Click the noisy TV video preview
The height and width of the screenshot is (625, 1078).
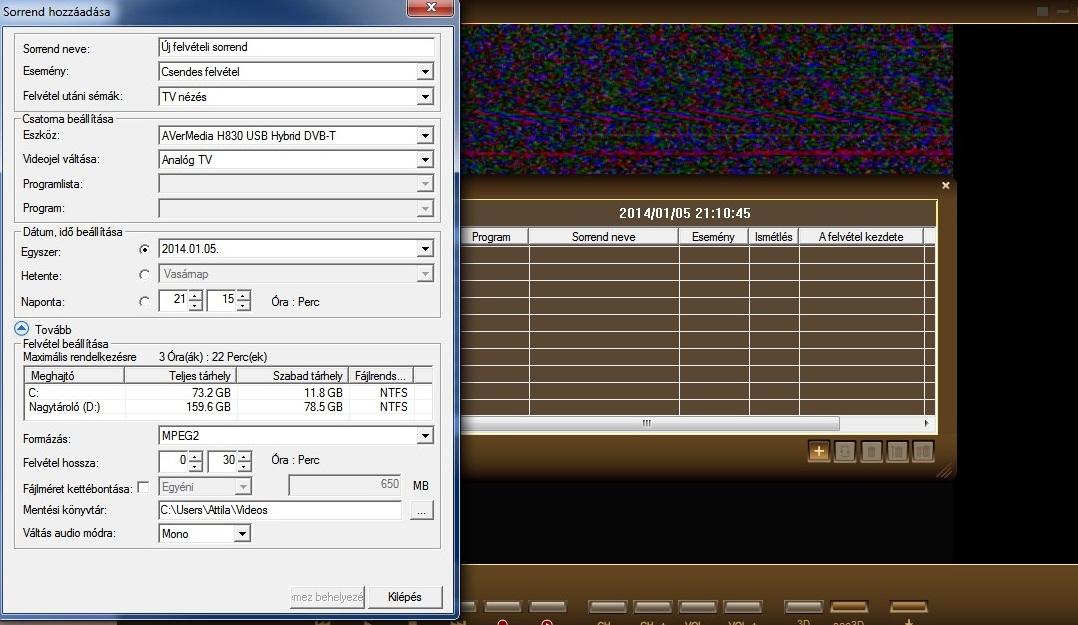(707, 100)
